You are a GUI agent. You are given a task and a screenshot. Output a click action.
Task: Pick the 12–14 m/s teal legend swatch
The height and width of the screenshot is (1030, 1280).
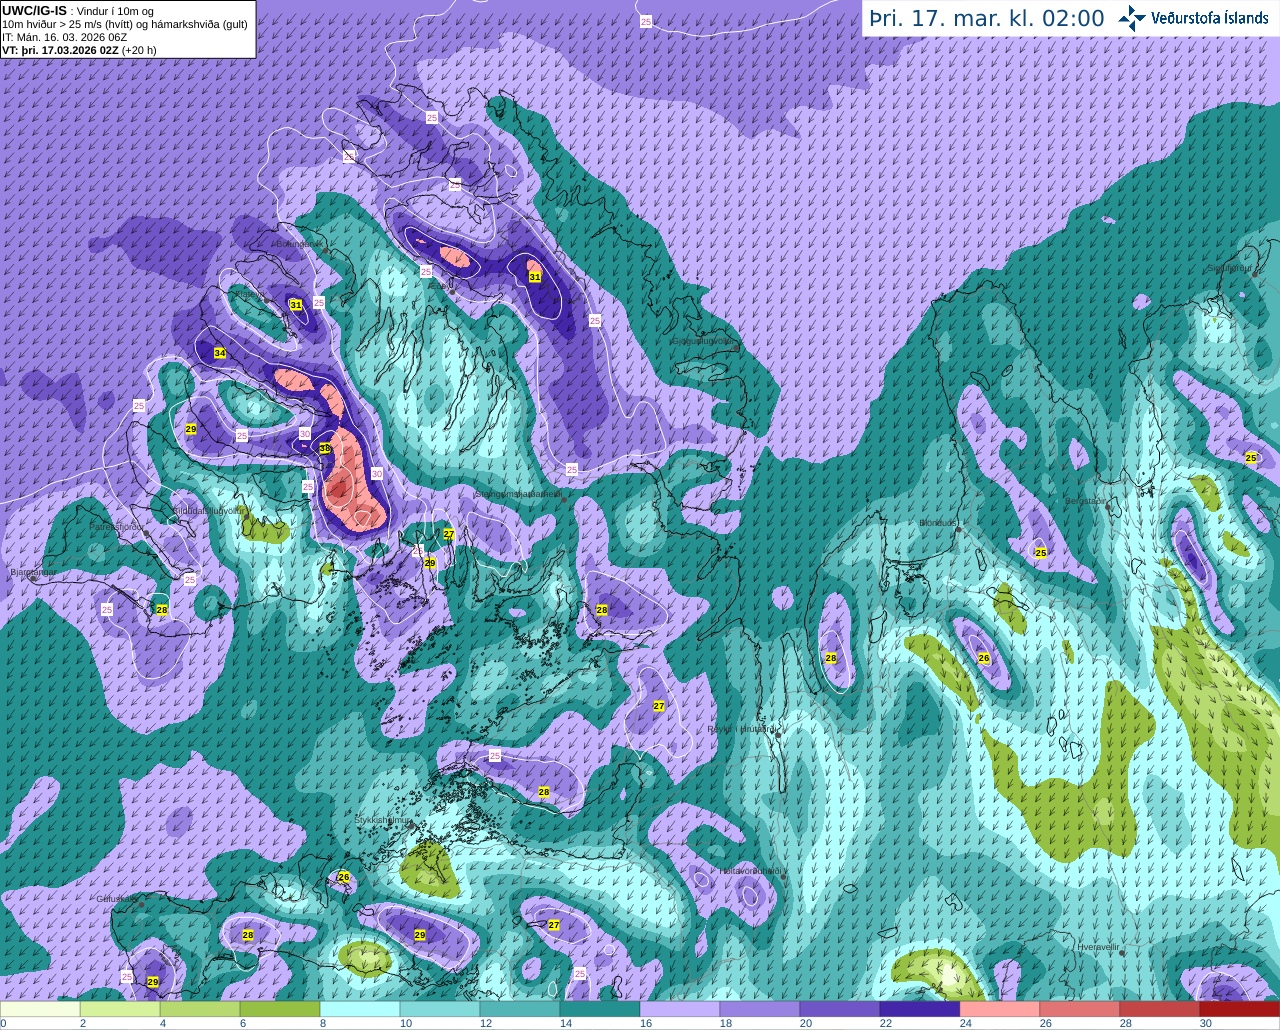(520, 1009)
